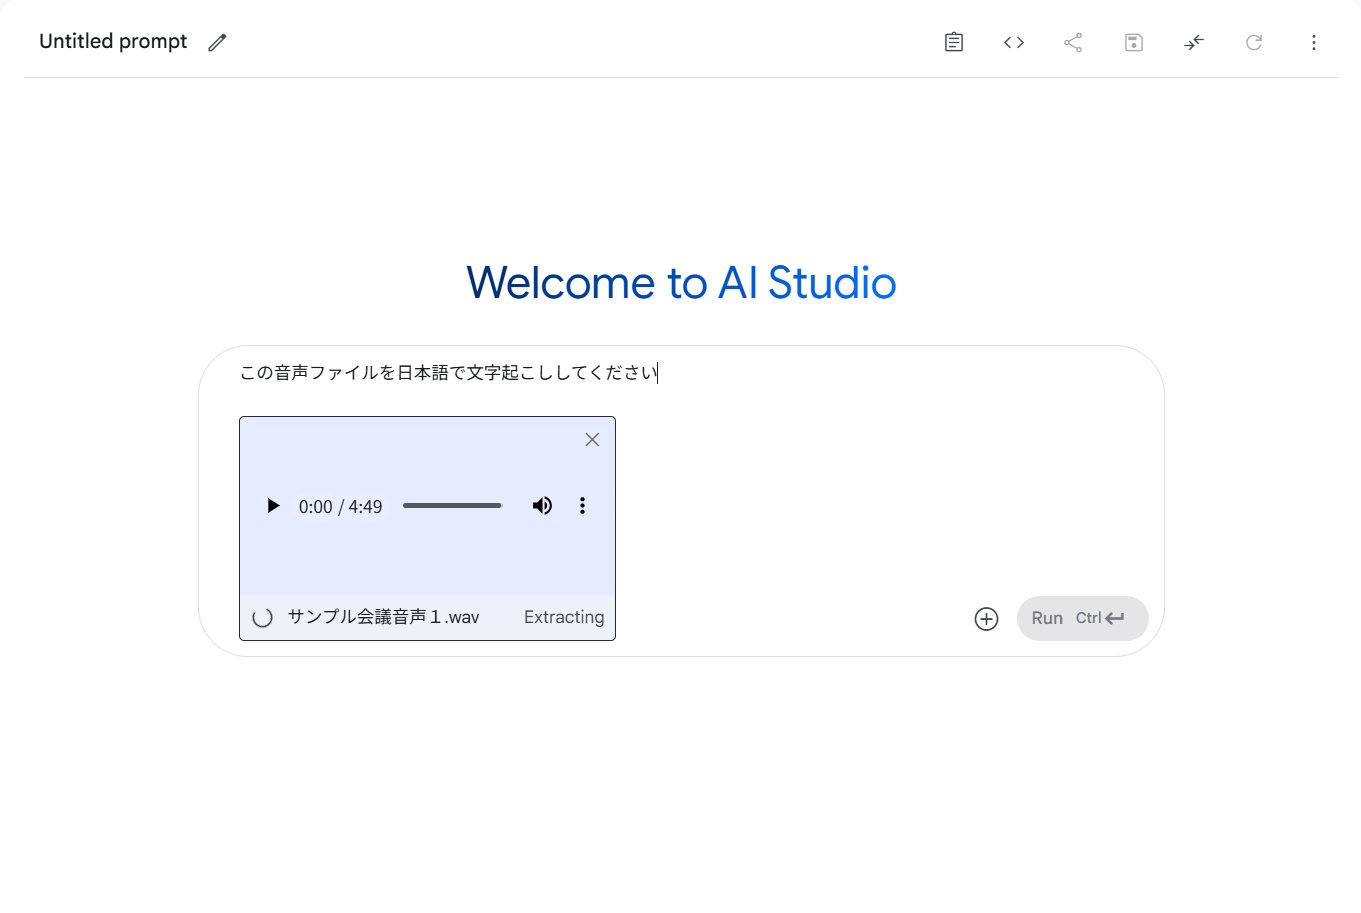The height and width of the screenshot is (913, 1361).
Task: Click the refresh/reset chat icon
Action: pyautogui.click(x=1254, y=42)
